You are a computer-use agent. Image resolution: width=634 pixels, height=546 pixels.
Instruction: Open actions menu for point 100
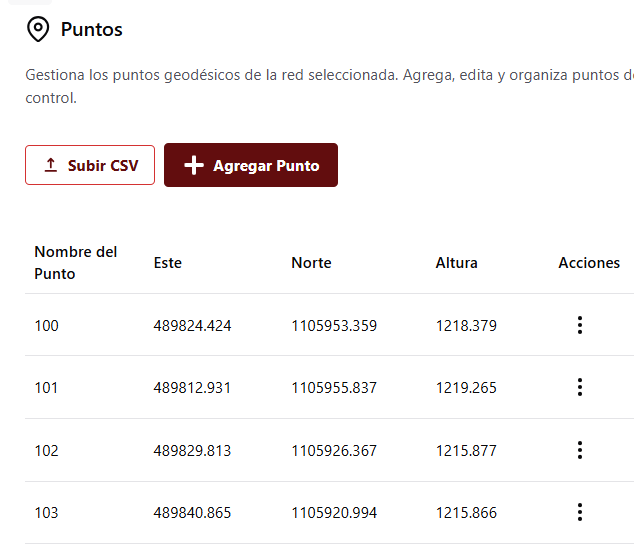click(x=580, y=325)
